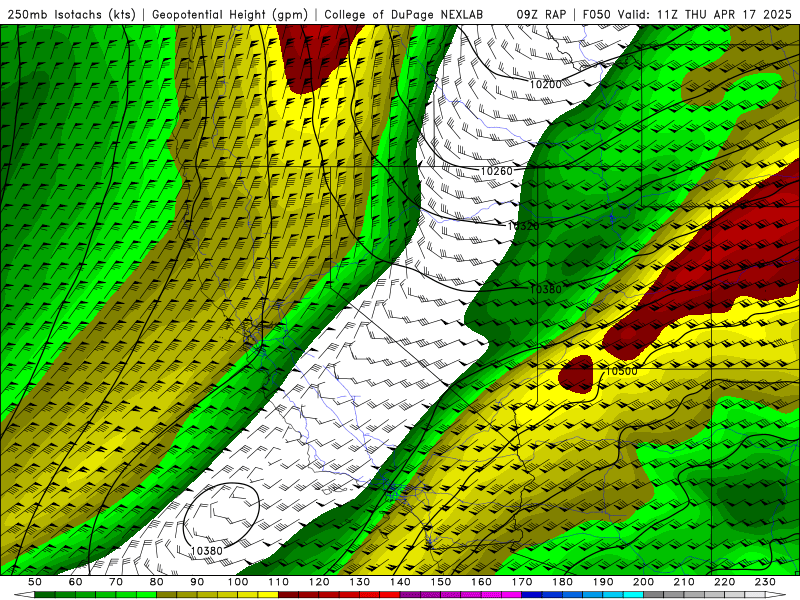Viewport: 800px width, 600px height.
Task: Click the 220 knot color bar label
Action: coord(724,582)
